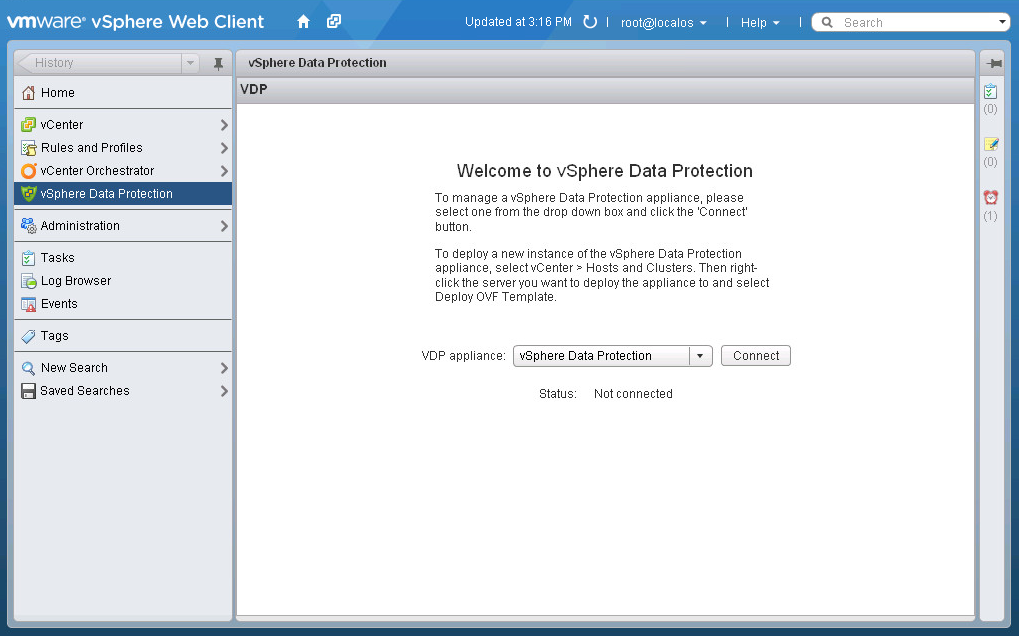Image resolution: width=1019 pixels, height=636 pixels.
Task: Select Rules and Profiles label
Action: (x=92, y=147)
